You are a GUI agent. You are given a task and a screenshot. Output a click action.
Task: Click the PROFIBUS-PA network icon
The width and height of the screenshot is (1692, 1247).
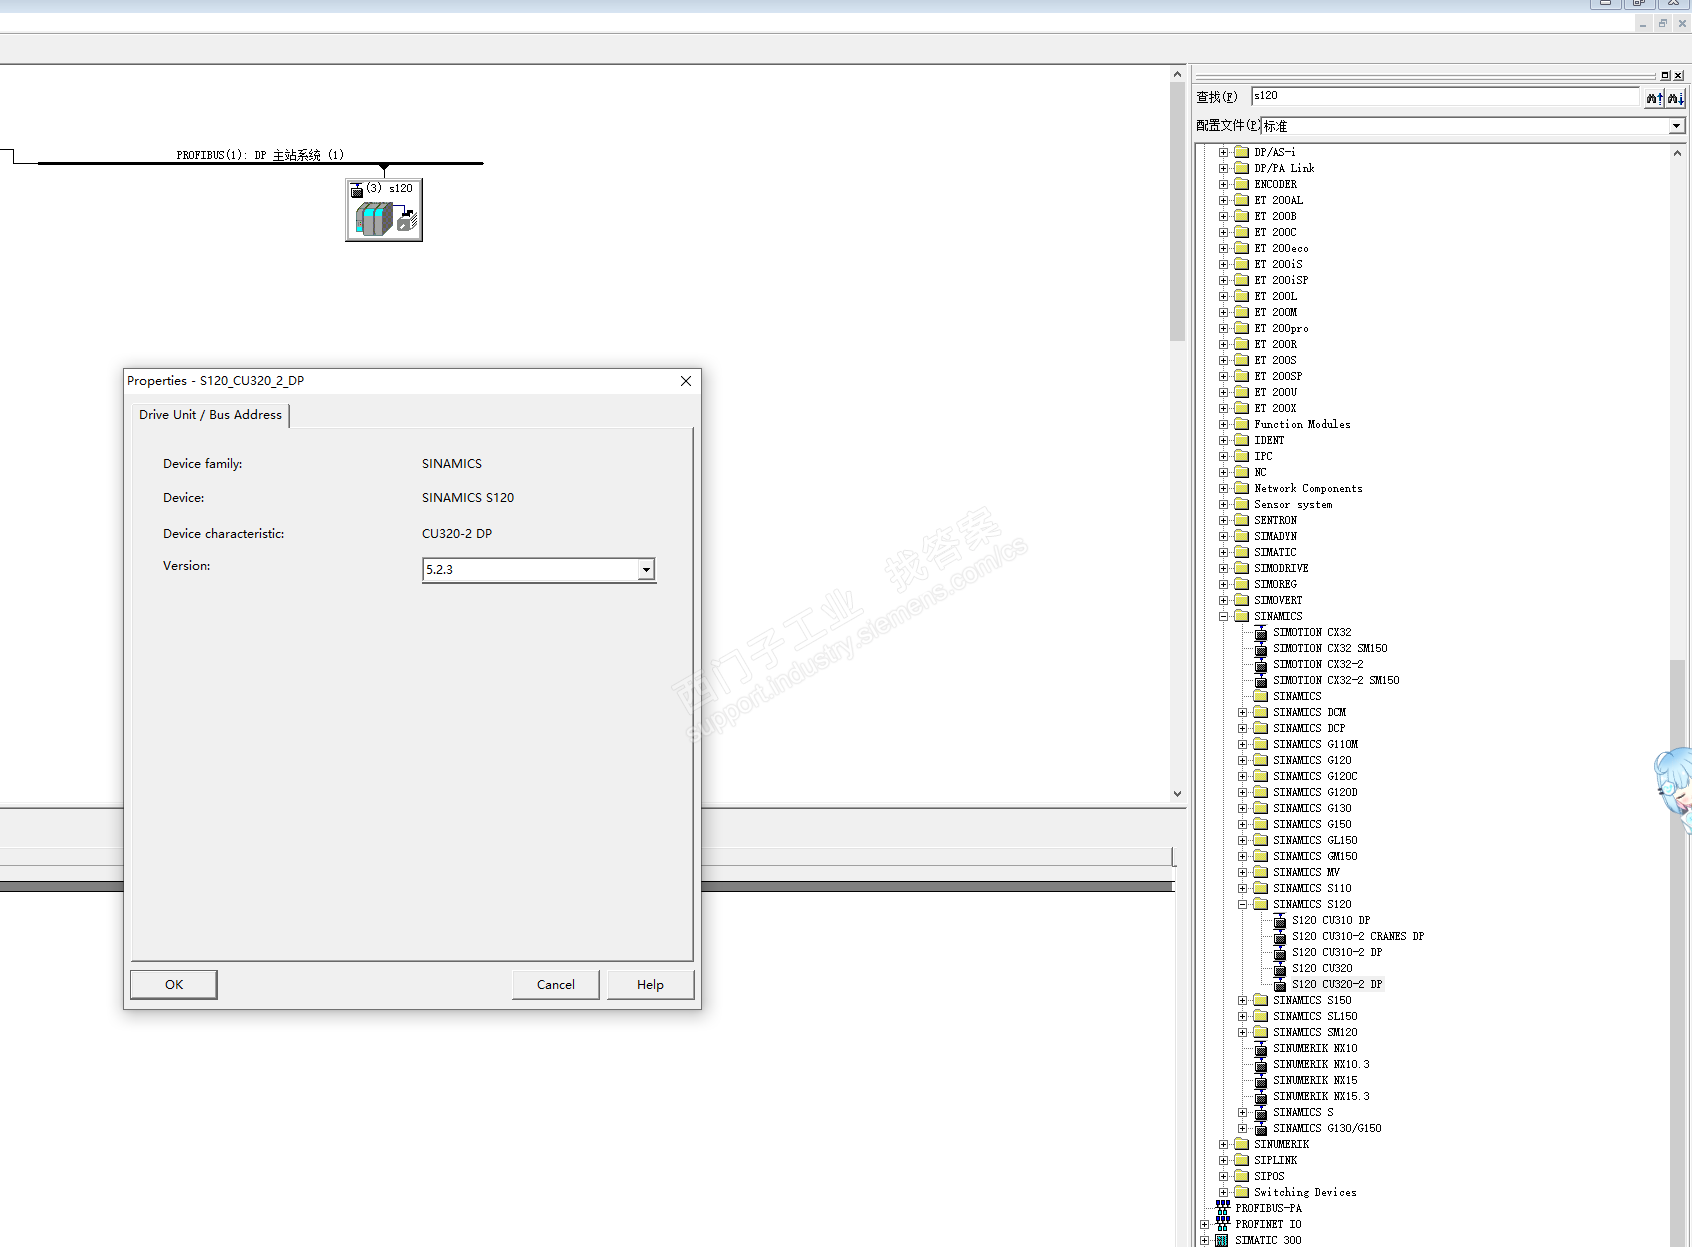pos(1222,1208)
